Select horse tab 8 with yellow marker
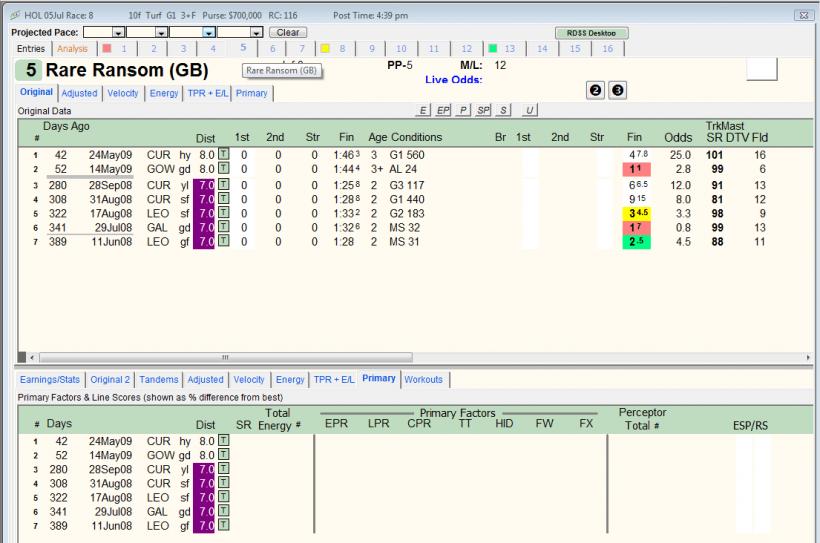820x543 pixels. coord(334,49)
